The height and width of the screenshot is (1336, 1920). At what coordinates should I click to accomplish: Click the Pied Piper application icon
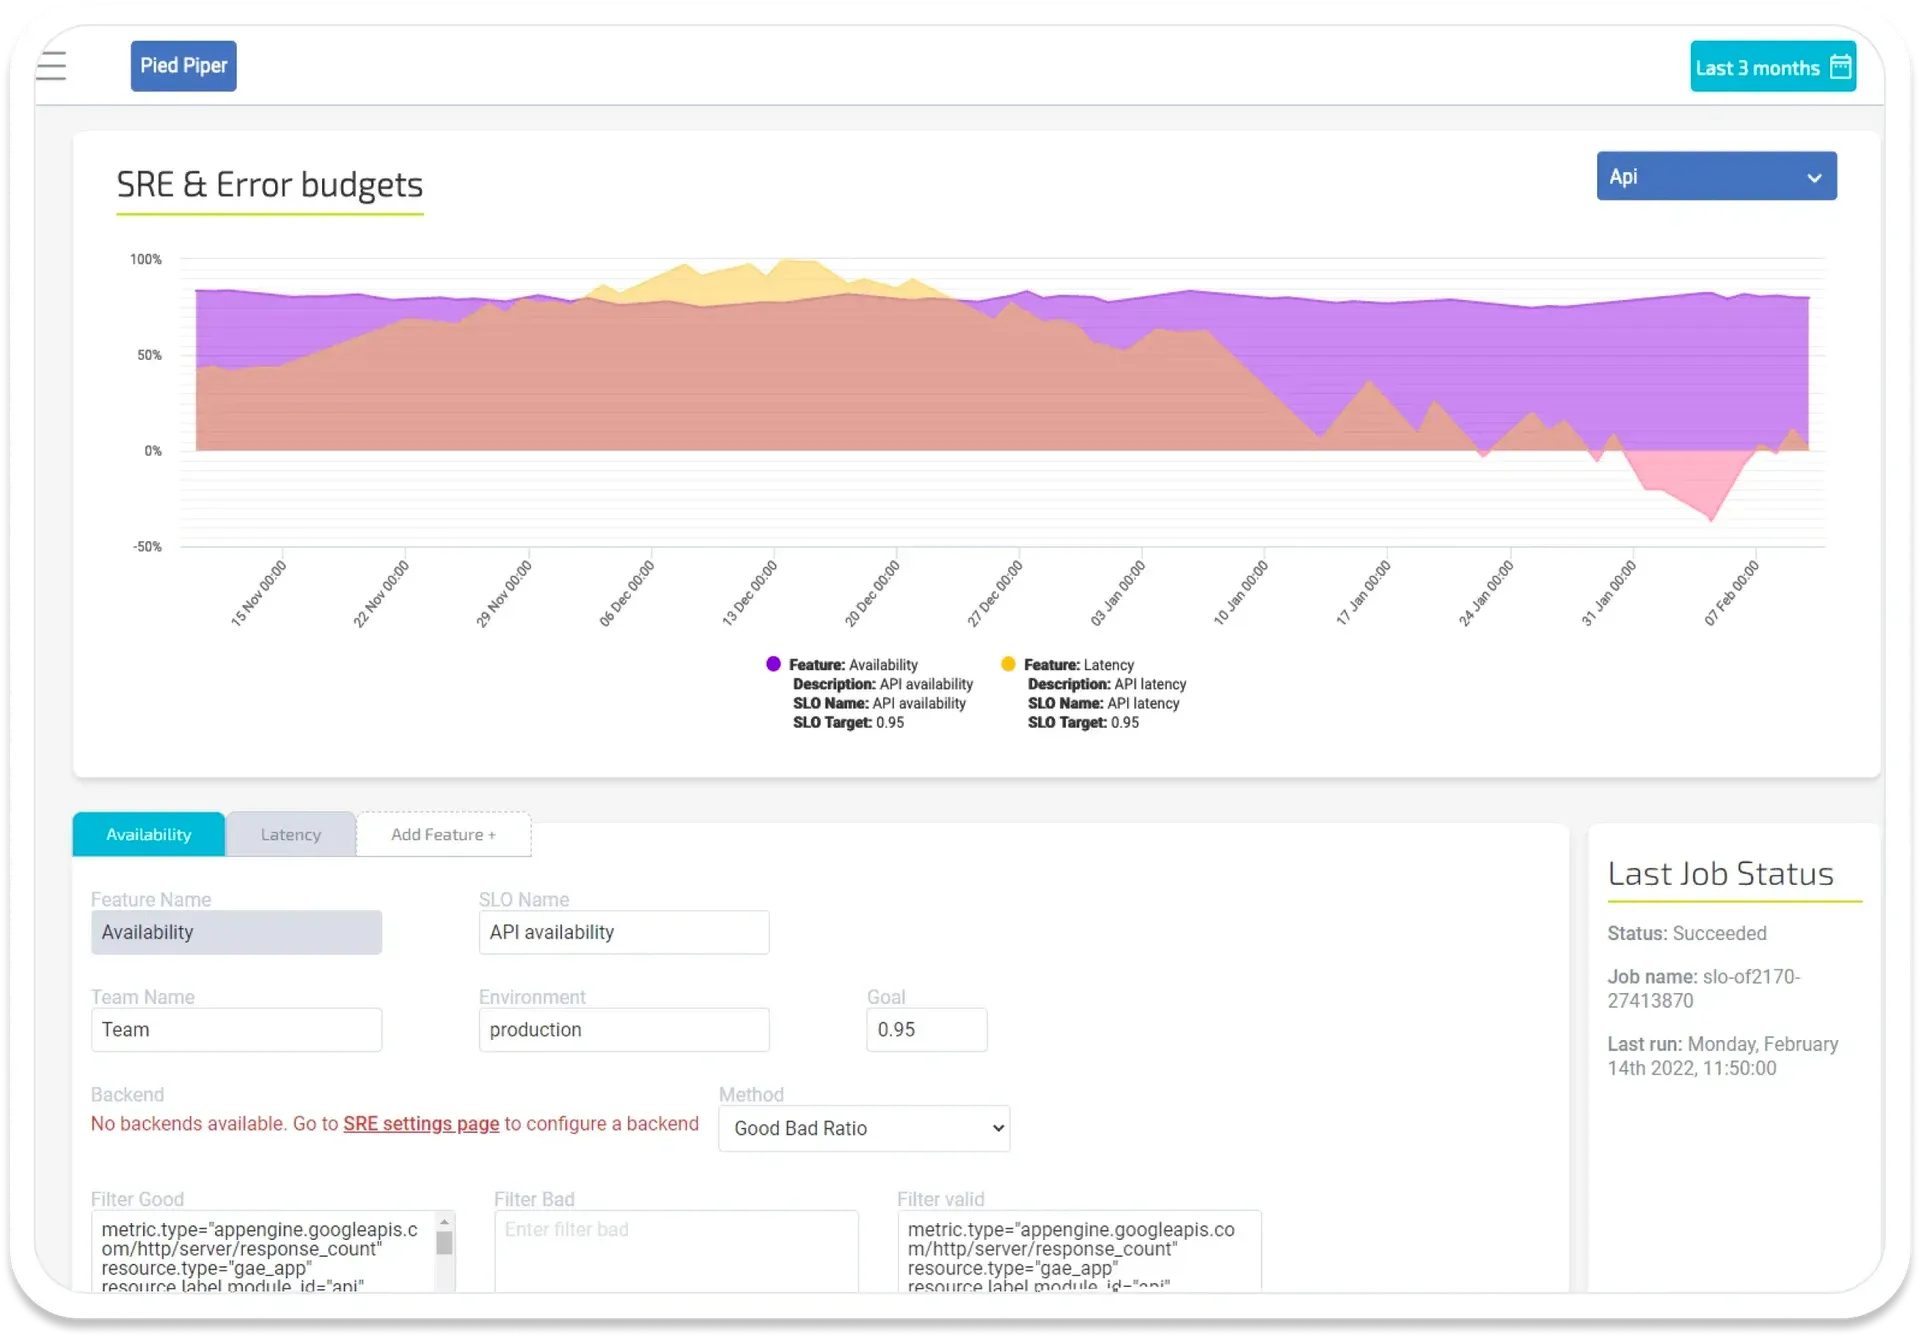point(182,66)
